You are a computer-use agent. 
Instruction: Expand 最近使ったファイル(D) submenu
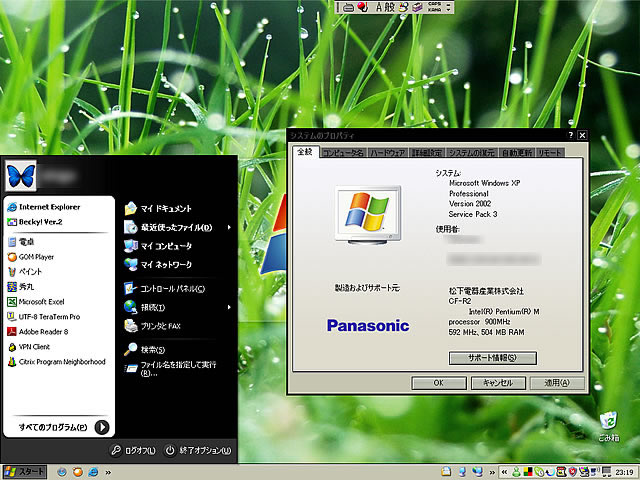[178, 227]
